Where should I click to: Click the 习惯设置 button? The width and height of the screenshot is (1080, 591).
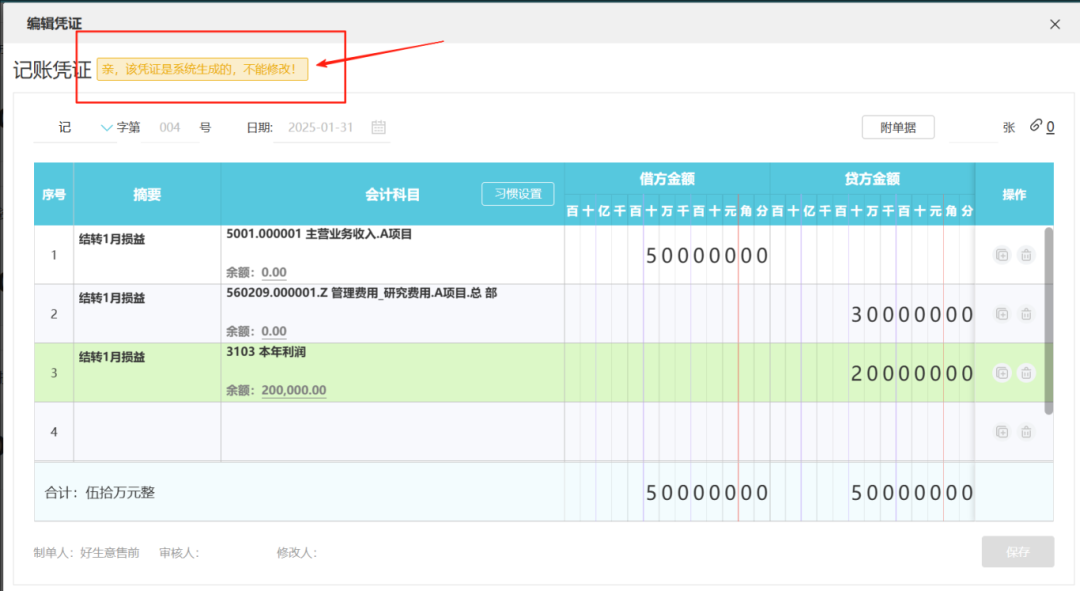tap(518, 194)
